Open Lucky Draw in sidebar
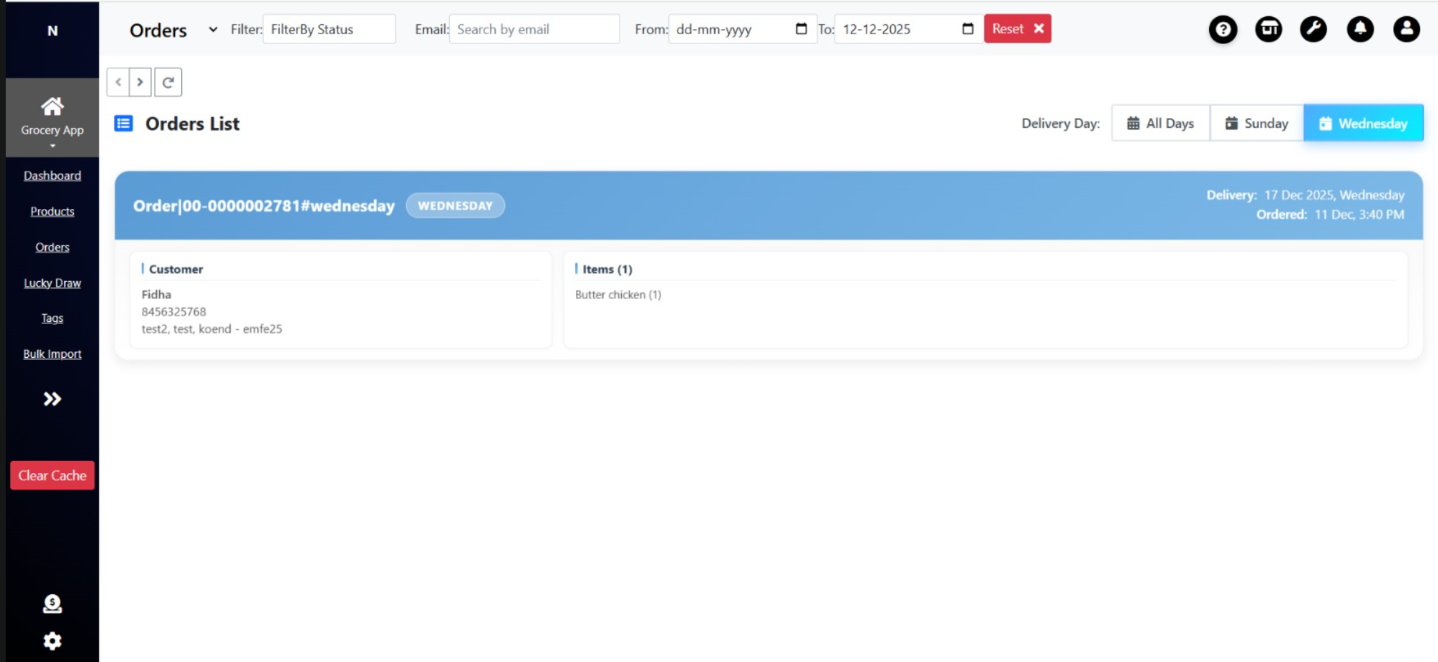This screenshot has height=662, width=1438. tap(52, 283)
